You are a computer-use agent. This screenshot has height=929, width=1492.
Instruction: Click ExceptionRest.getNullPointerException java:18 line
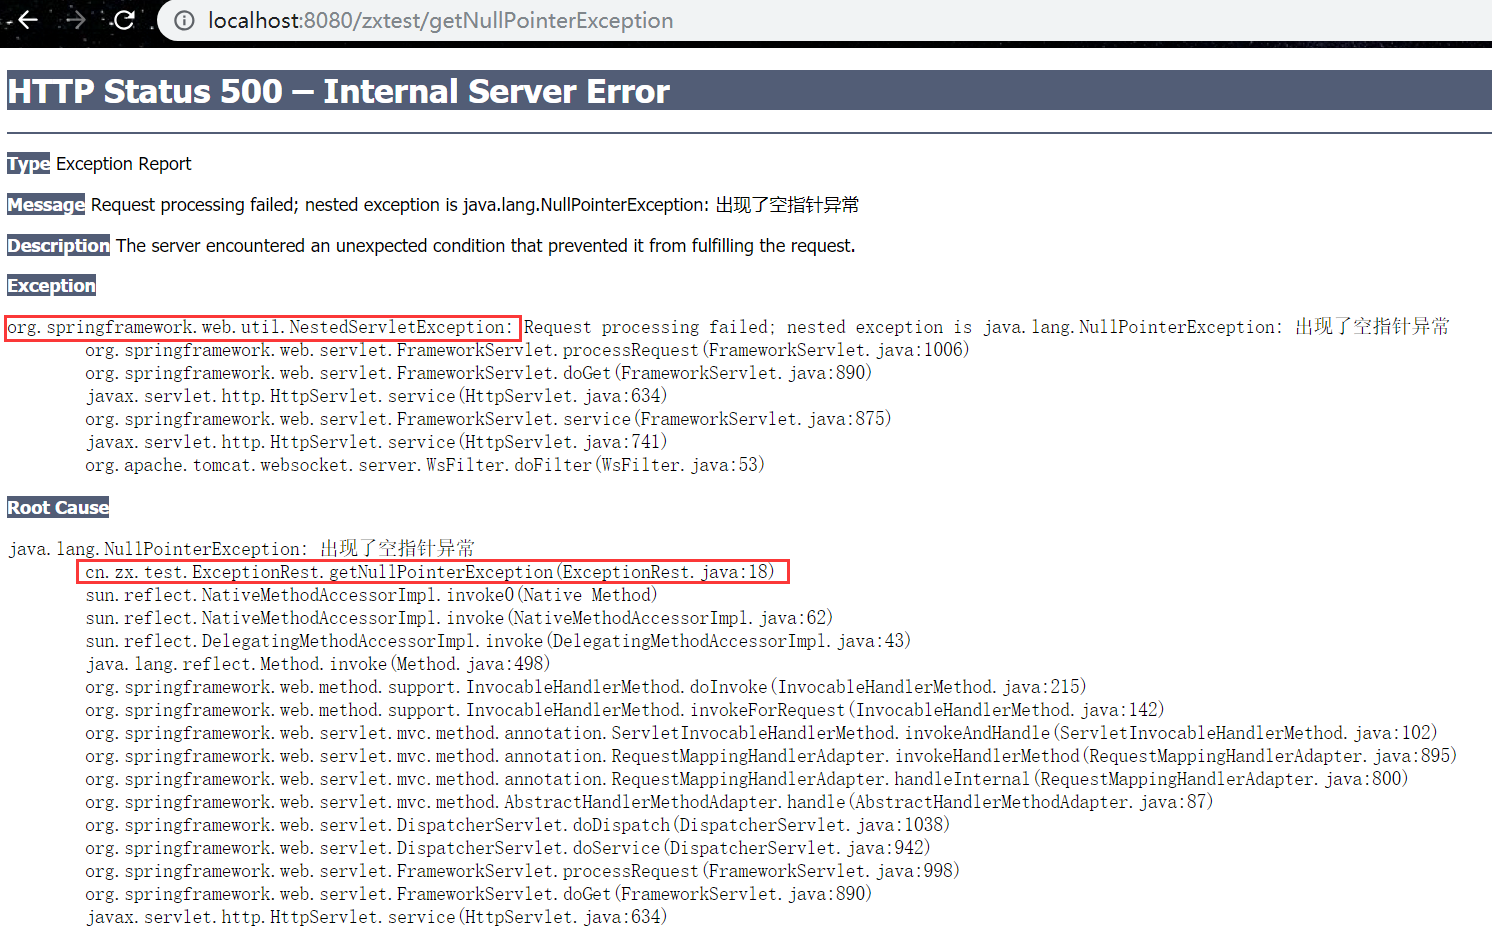pyautogui.click(x=430, y=572)
